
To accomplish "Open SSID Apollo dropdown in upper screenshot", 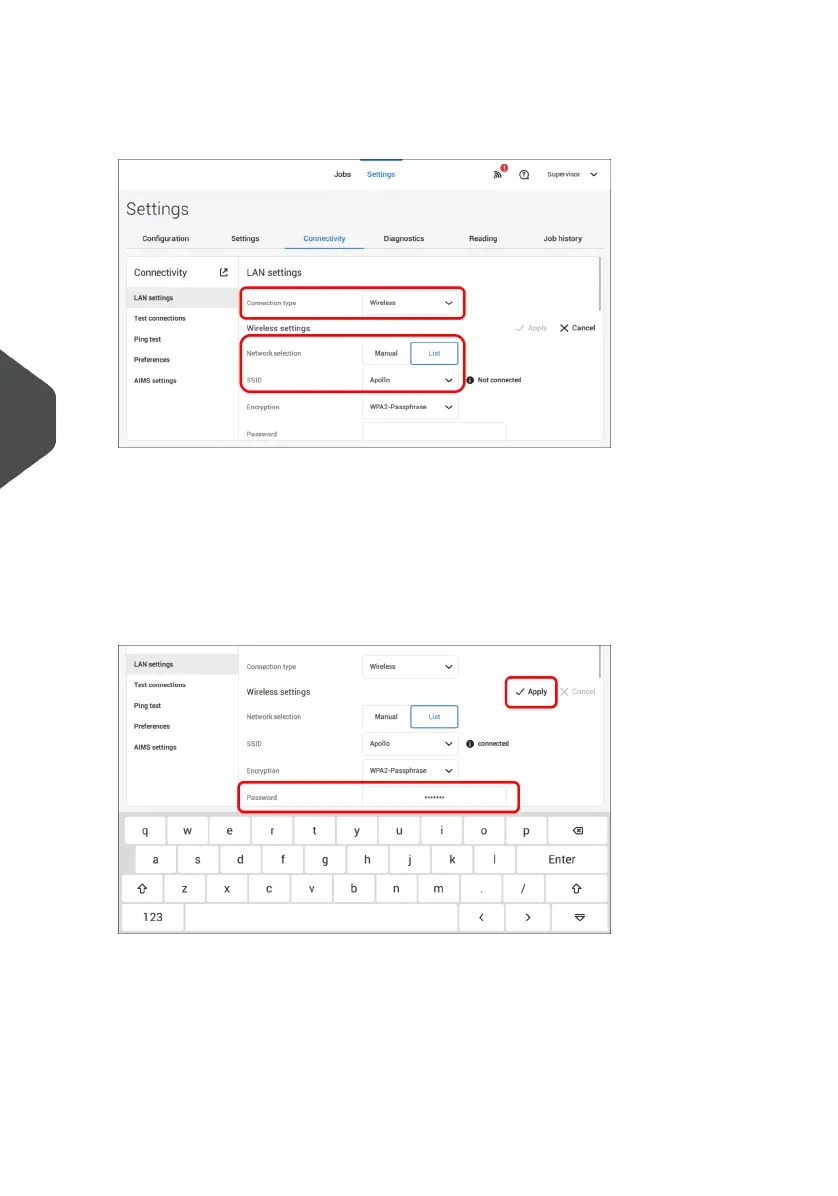I will pyautogui.click(x=410, y=380).
